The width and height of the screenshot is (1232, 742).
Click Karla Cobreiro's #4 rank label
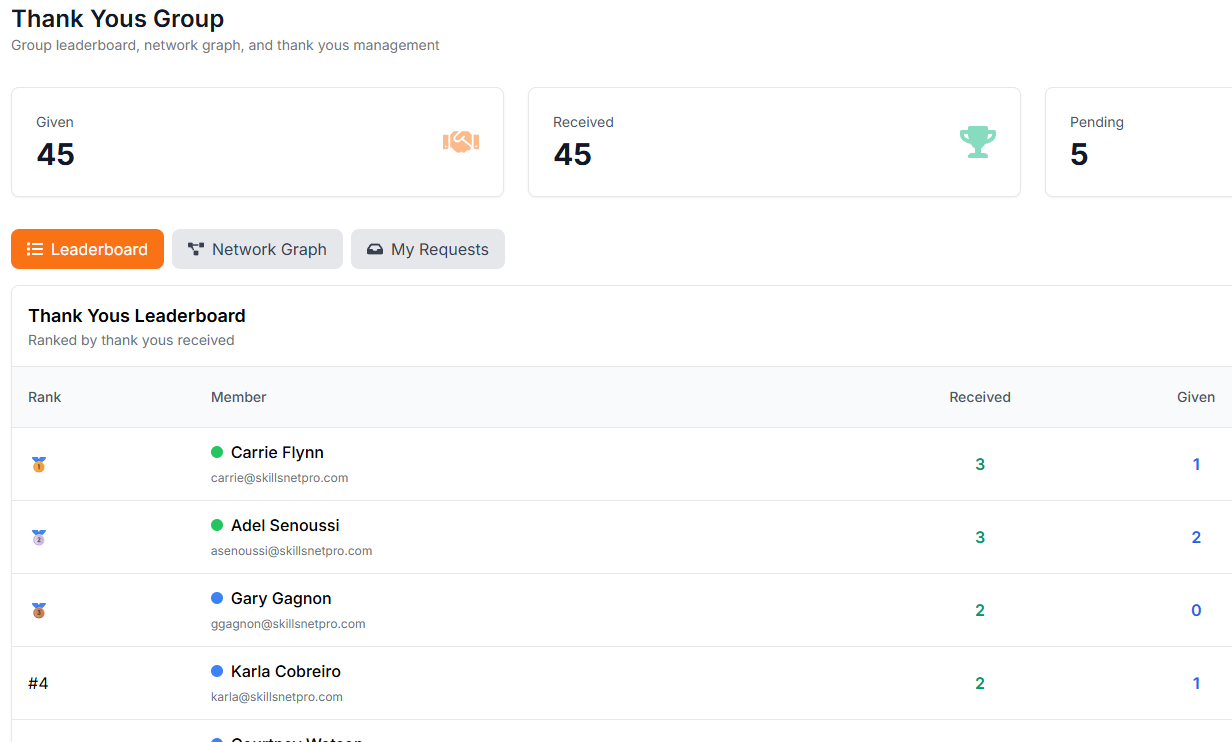tap(38, 684)
